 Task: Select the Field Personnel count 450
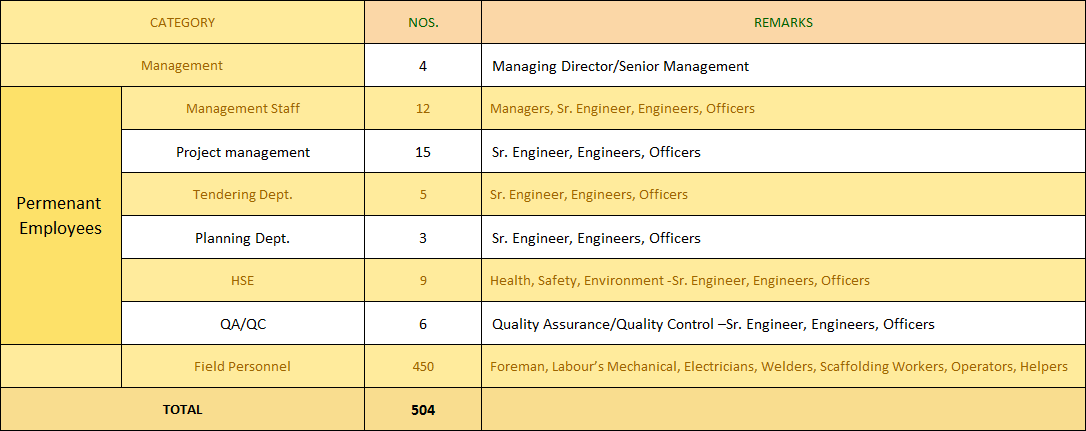click(x=423, y=367)
